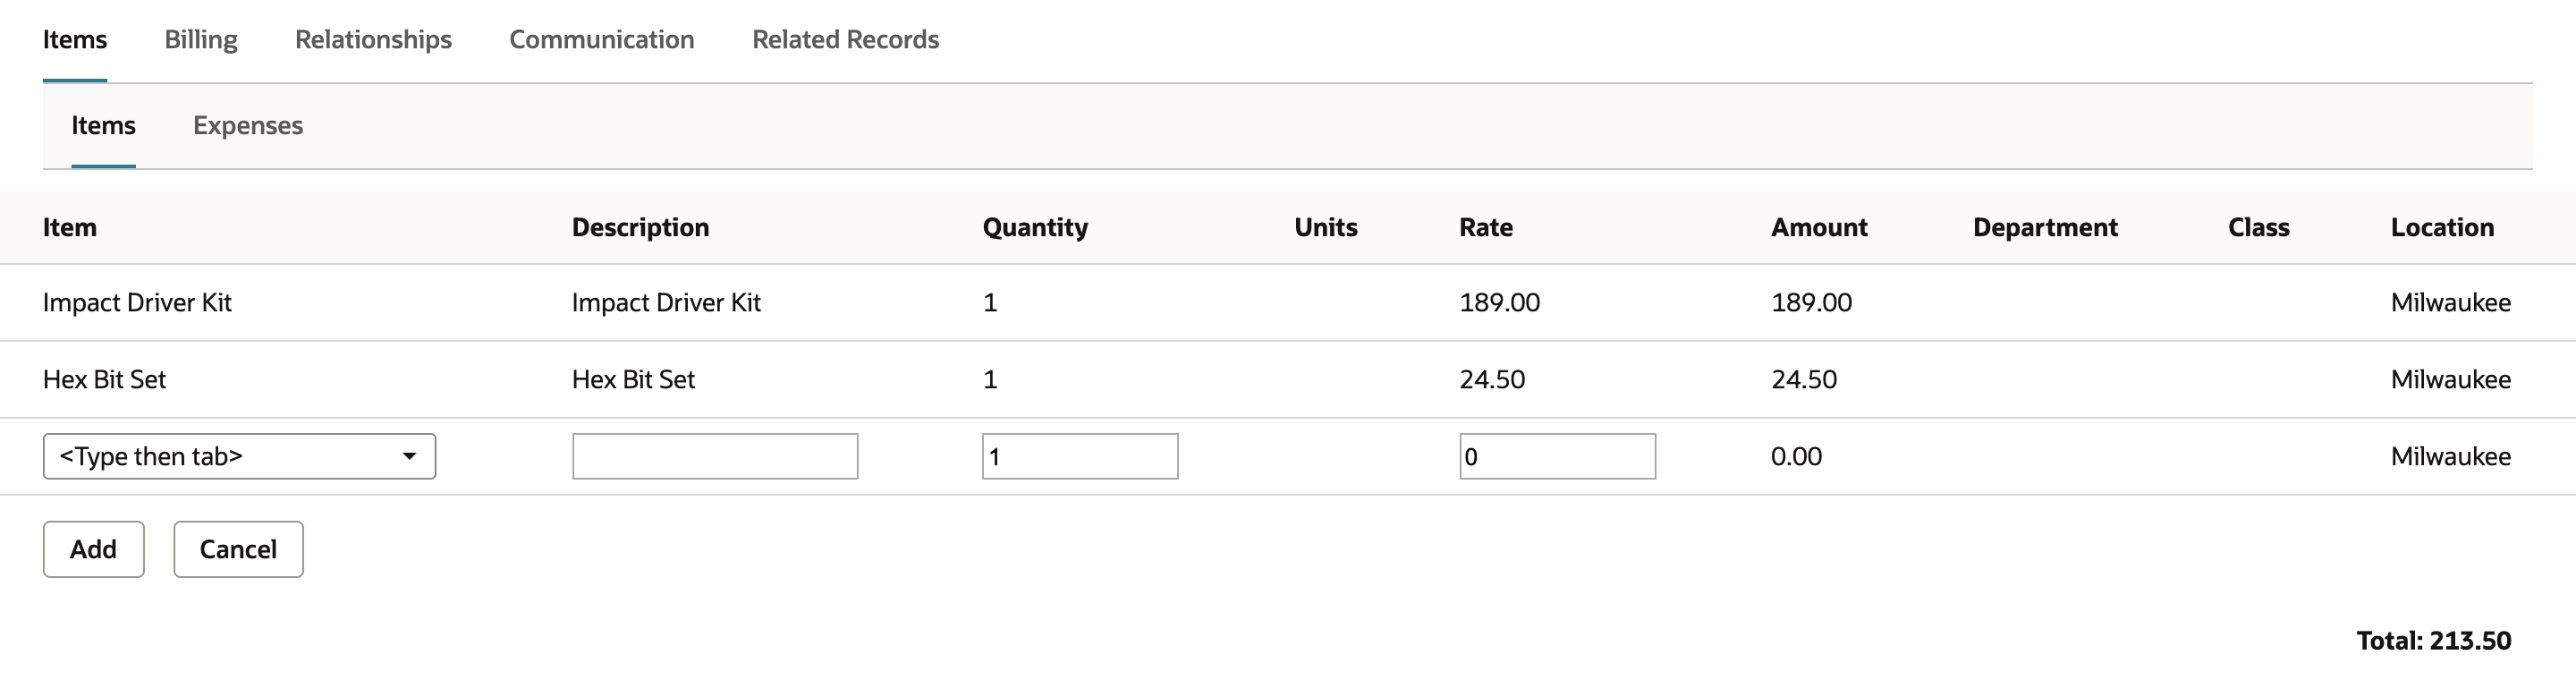Click quantity 1 in Hex Bit Set row
This screenshot has width=2576, height=680.
point(990,380)
